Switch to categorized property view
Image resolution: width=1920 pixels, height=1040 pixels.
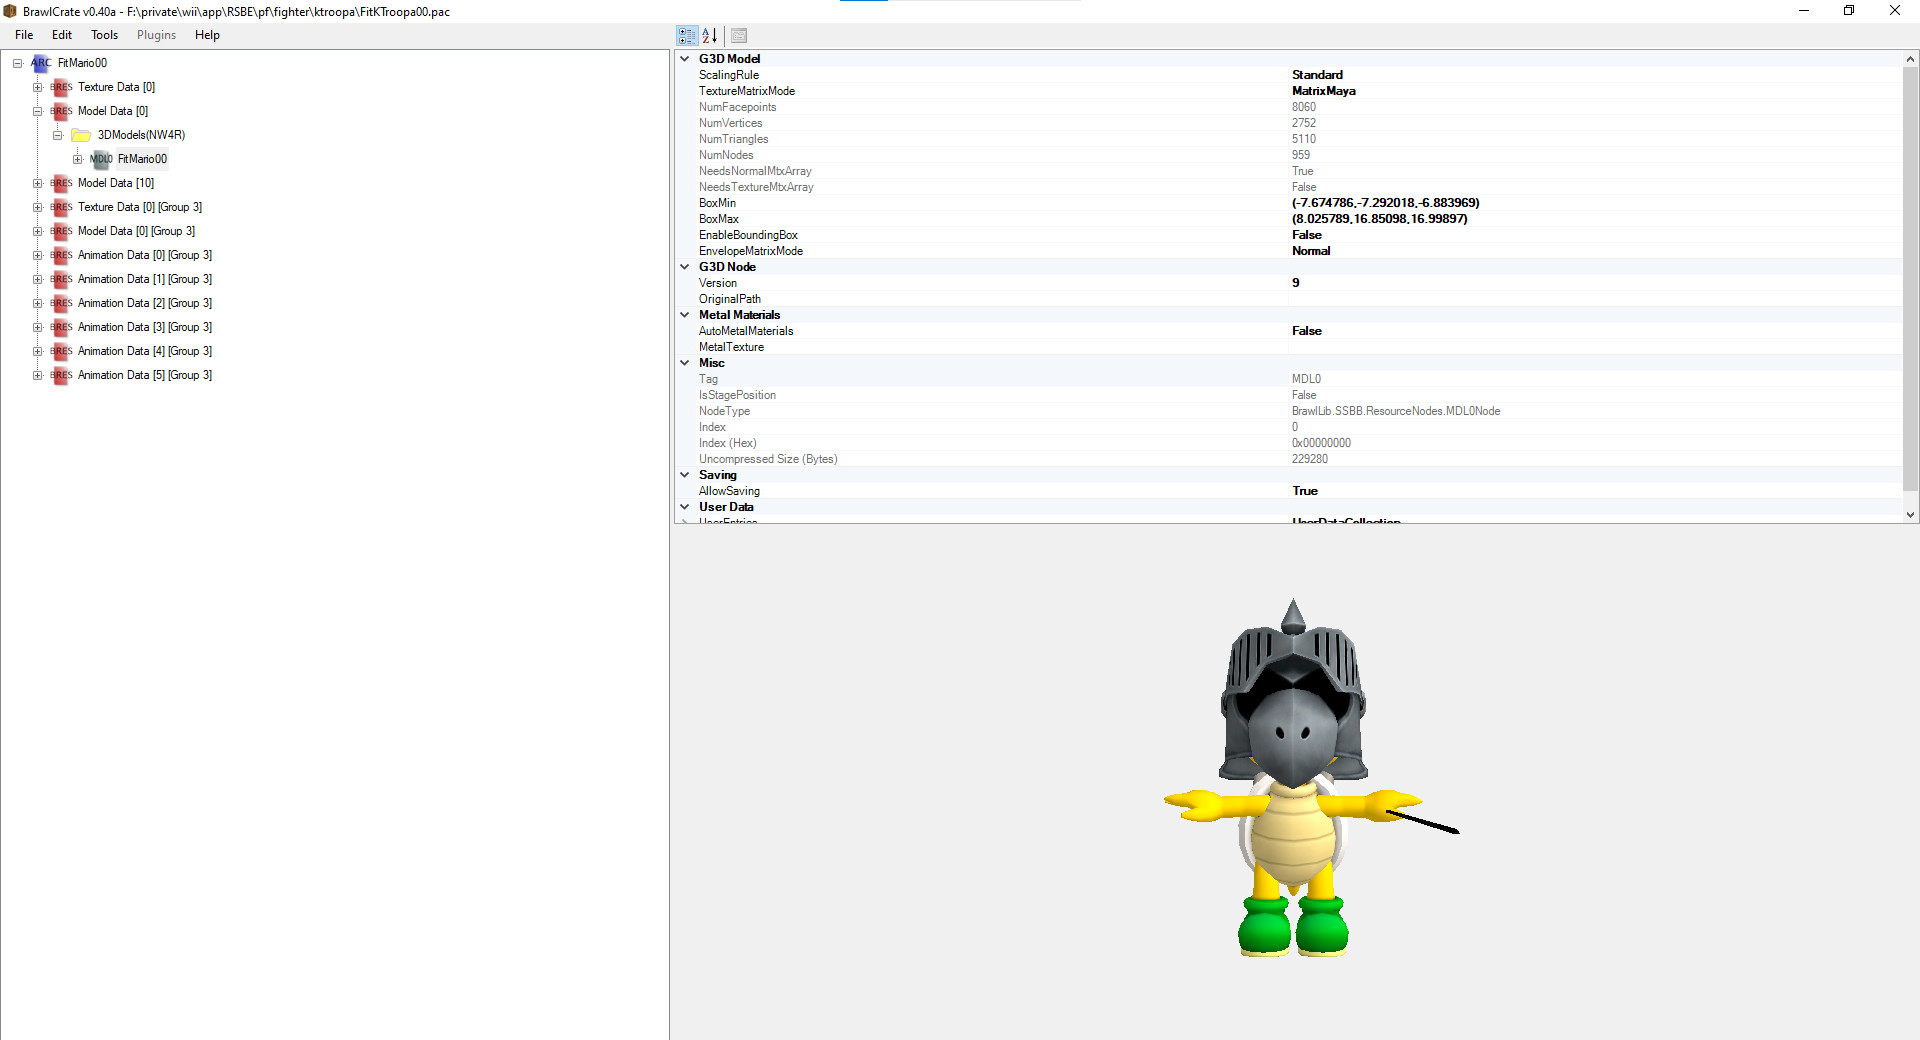pyautogui.click(x=687, y=35)
